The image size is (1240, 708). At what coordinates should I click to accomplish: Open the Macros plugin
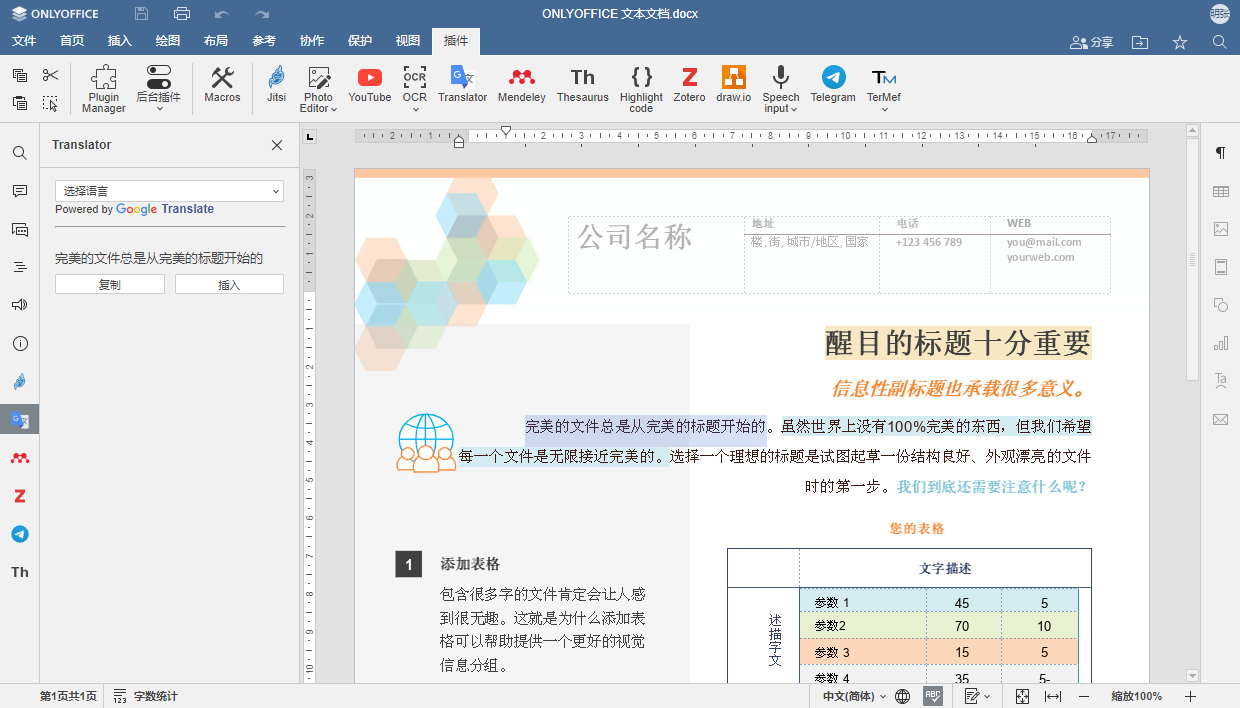[221, 87]
